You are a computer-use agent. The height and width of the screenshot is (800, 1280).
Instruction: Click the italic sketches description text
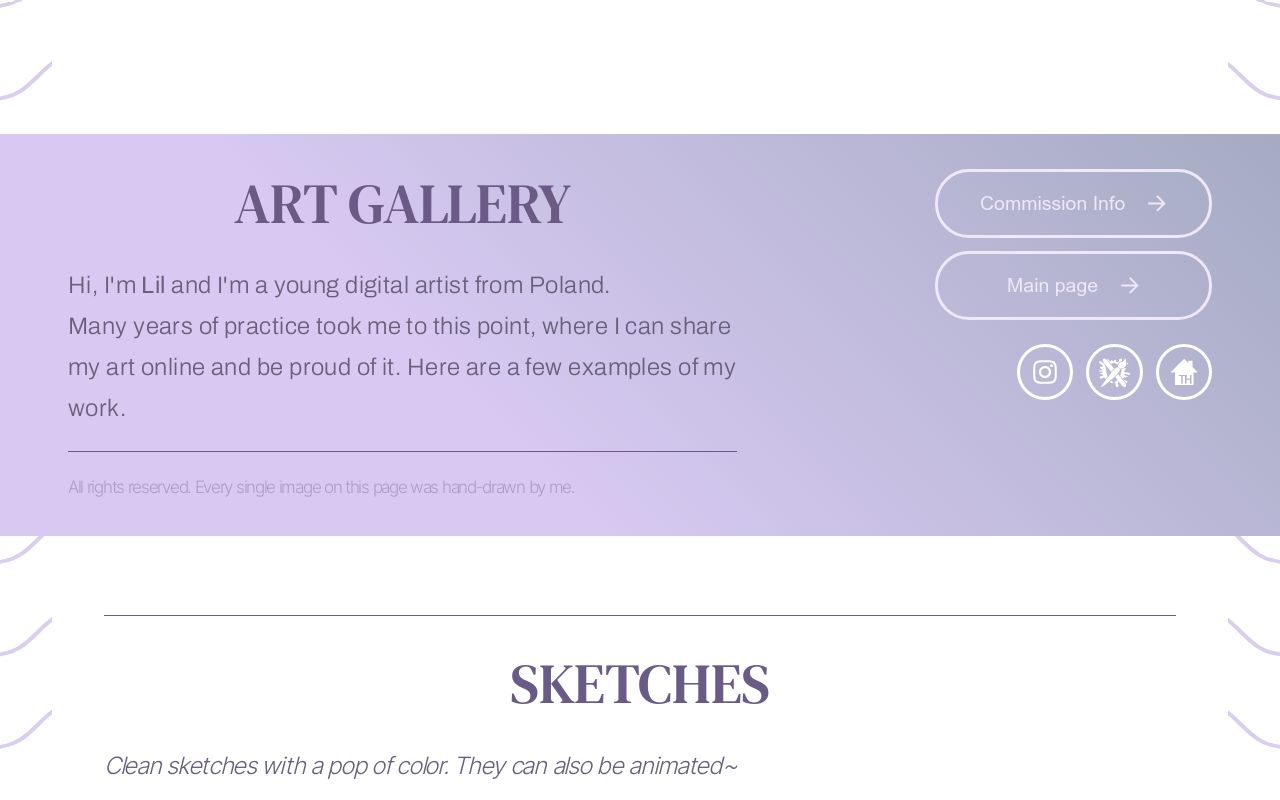[421, 765]
